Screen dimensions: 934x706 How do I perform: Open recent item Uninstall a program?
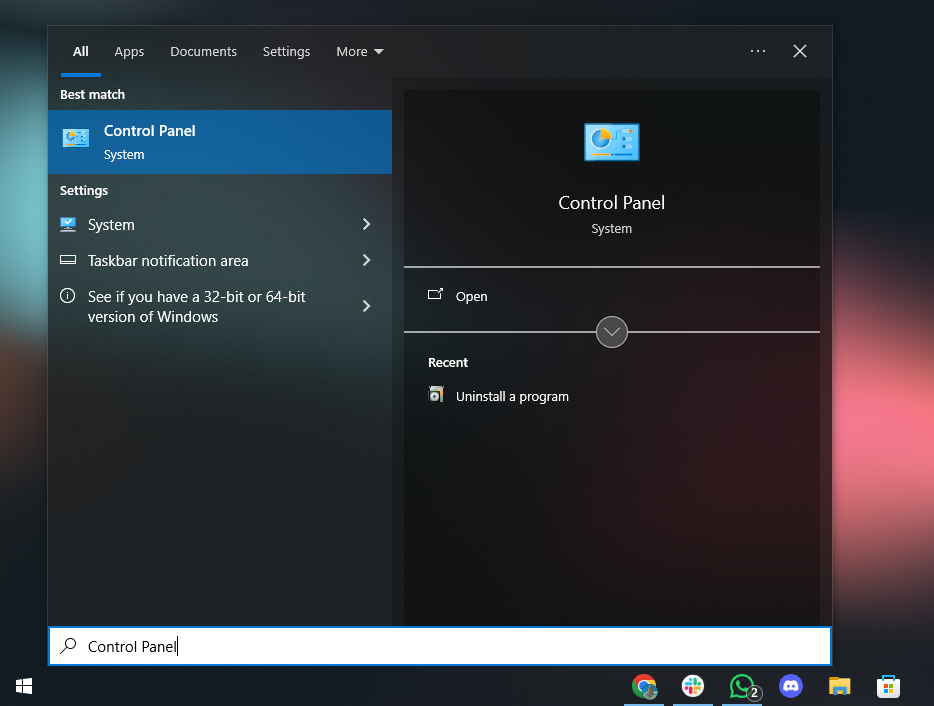point(511,396)
